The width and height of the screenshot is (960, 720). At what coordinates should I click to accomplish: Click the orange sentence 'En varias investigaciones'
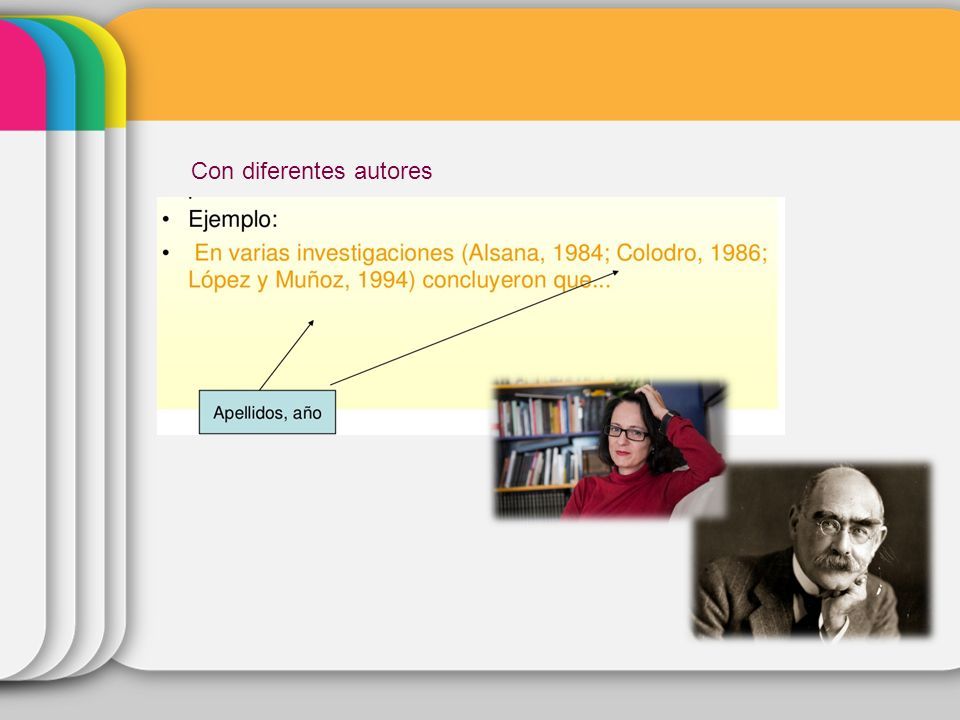(324, 252)
